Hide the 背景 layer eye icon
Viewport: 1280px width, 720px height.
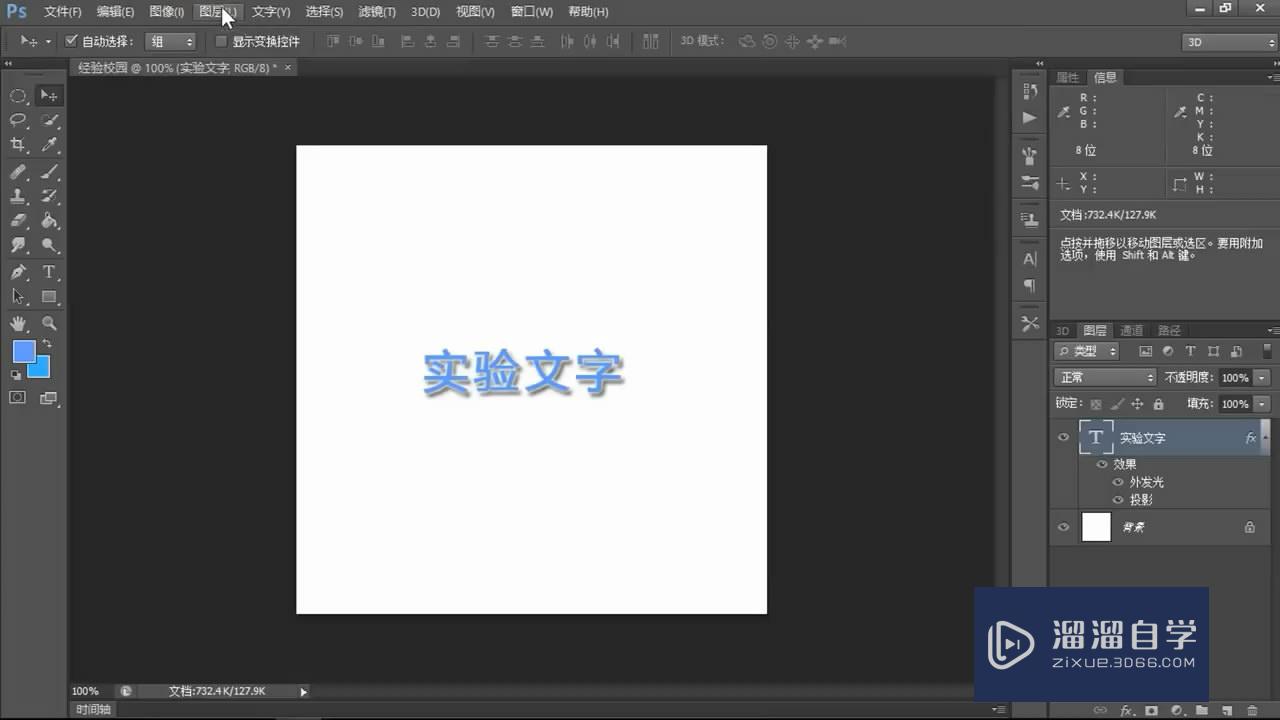[x=1063, y=527]
